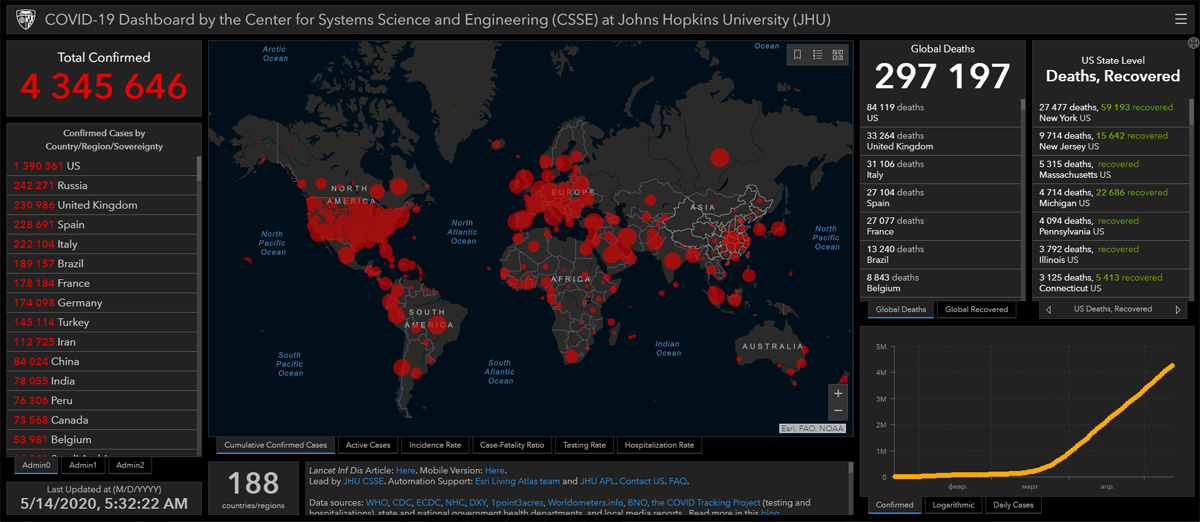
Task: Select Belgium row with 8 843 deaths
Action: (x=942, y=283)
